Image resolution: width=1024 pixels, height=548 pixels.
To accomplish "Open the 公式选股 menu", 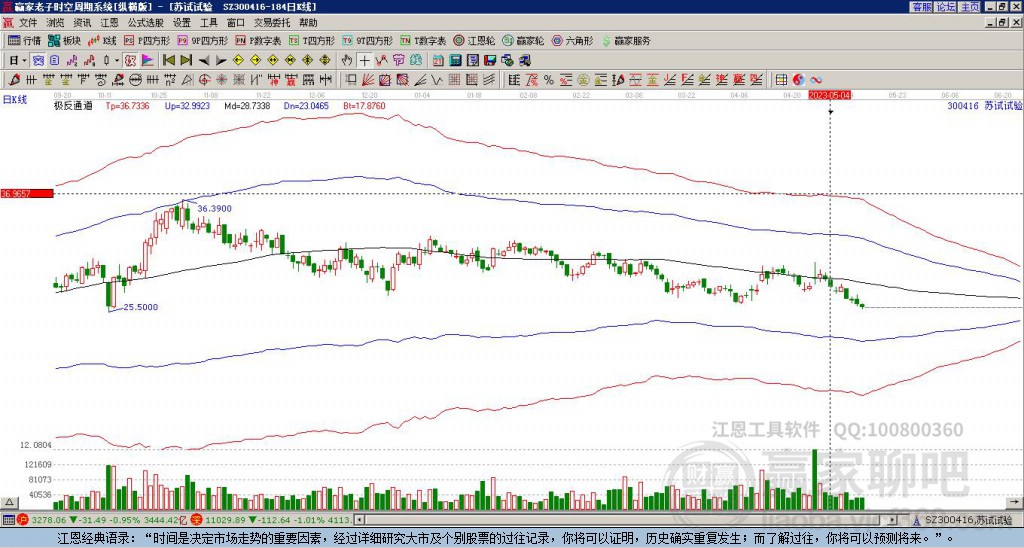I will pyautogui.click(x=145, y=23).
